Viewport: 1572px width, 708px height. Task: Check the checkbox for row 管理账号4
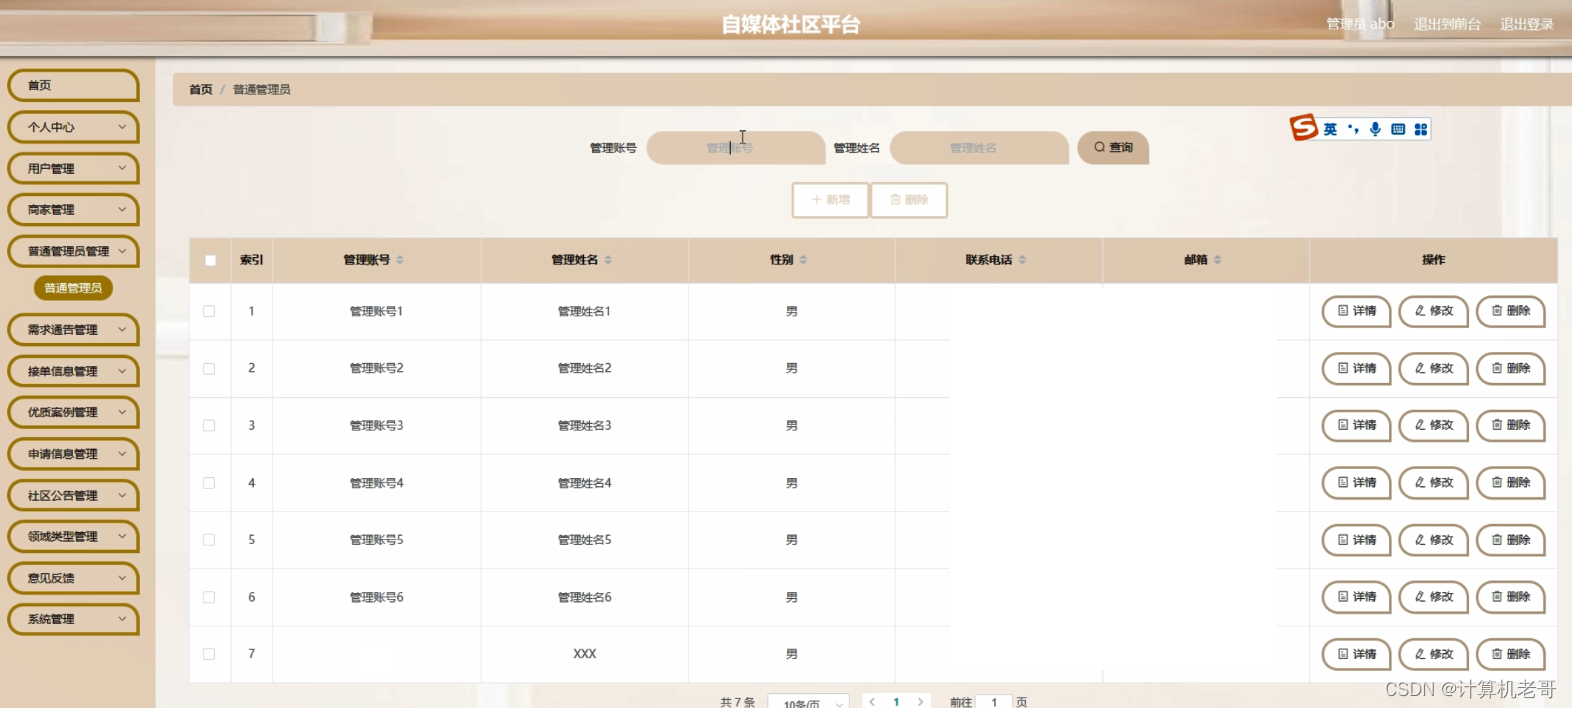(x=209, y=482)
